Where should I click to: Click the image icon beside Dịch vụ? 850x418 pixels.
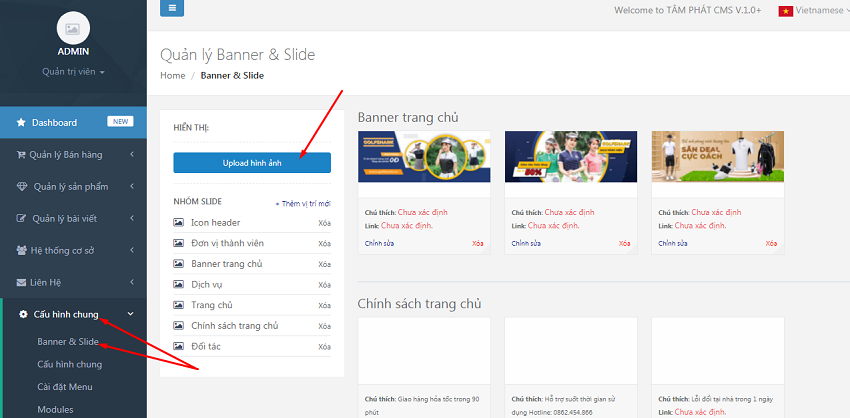[179, 285]
